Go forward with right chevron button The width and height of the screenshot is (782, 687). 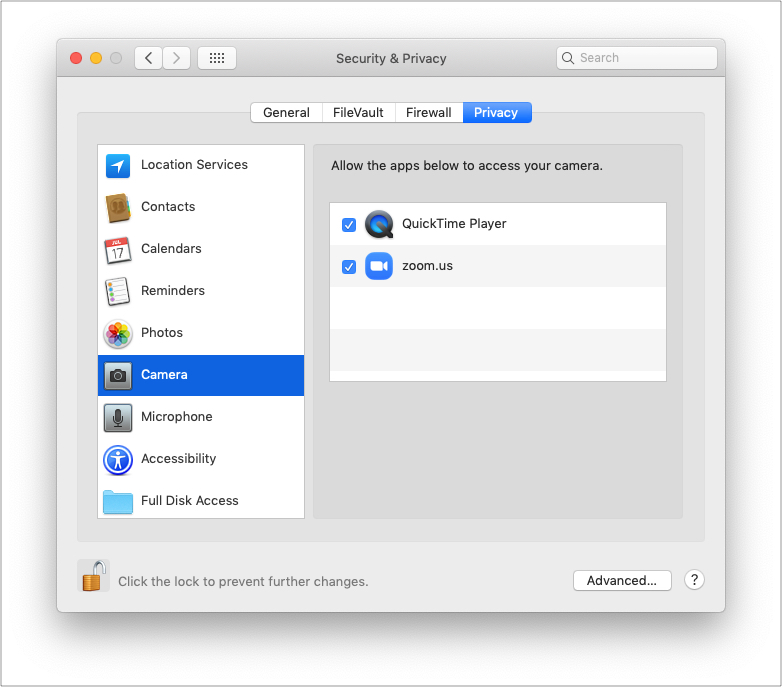[177, 58]
